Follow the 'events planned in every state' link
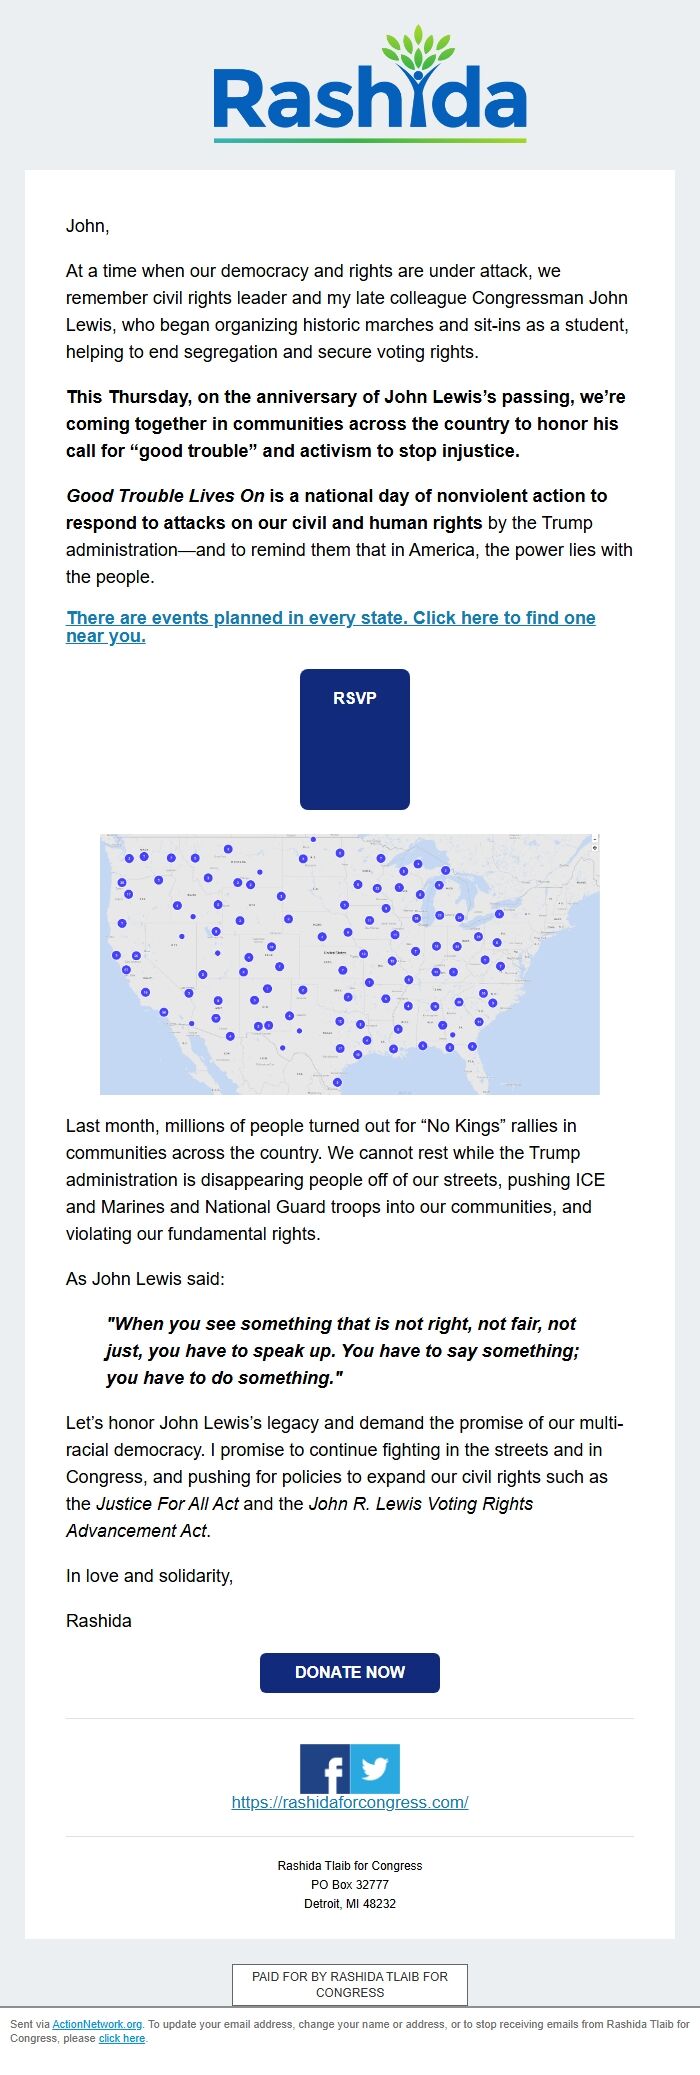This screenshot has height=2075, width=700. tap(331, 626)
